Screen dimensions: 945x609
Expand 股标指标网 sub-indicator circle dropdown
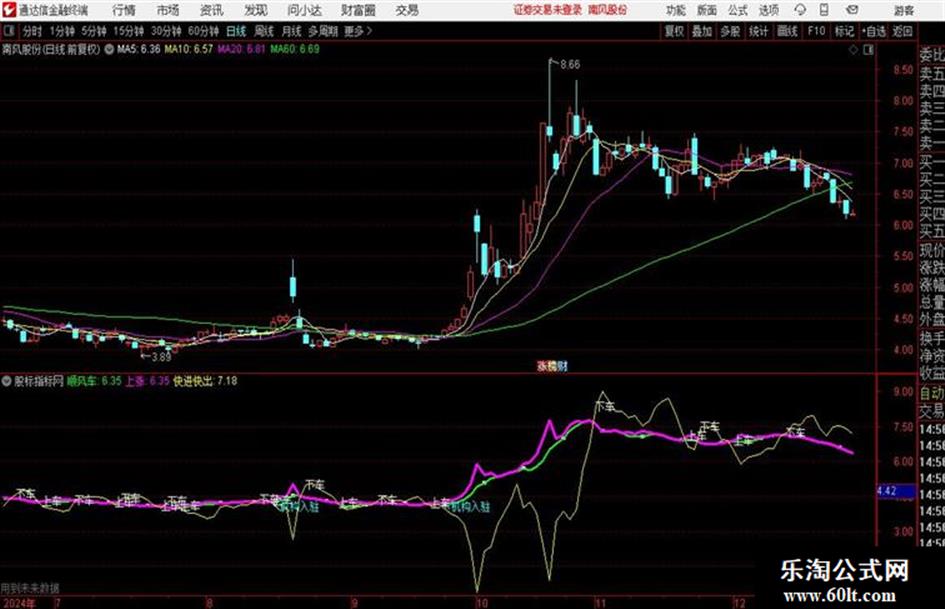point(7,381)
